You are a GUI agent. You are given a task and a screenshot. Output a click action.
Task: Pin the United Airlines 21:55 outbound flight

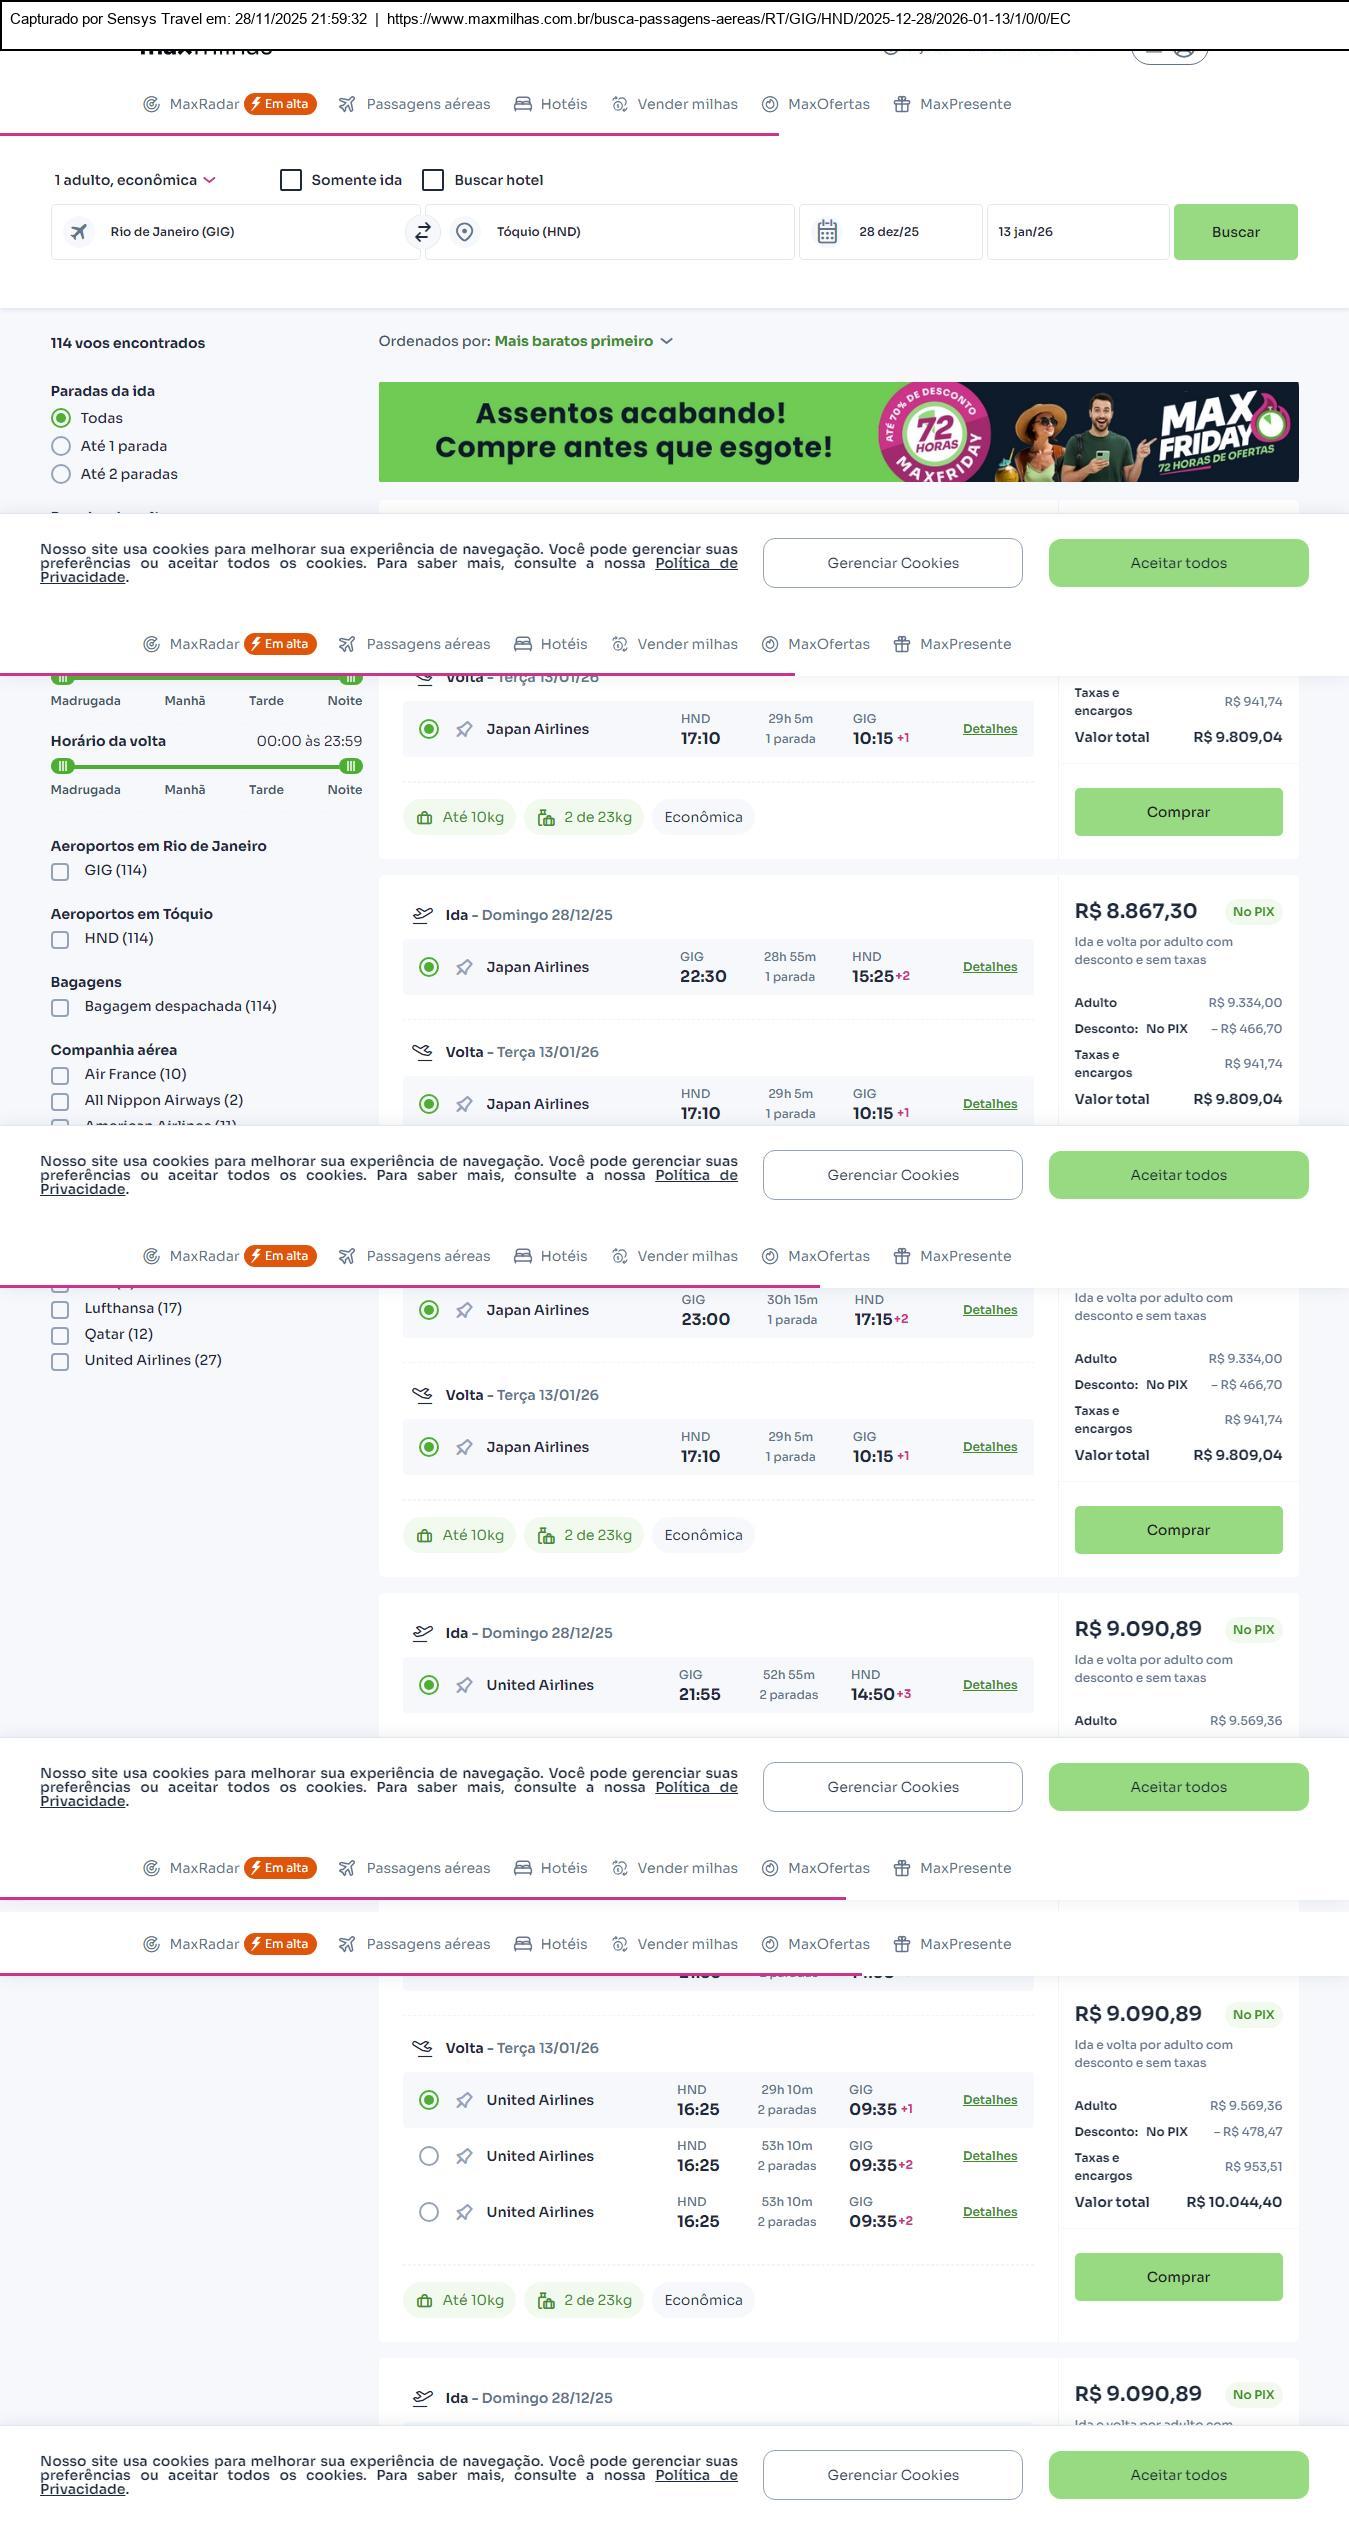464,1685
